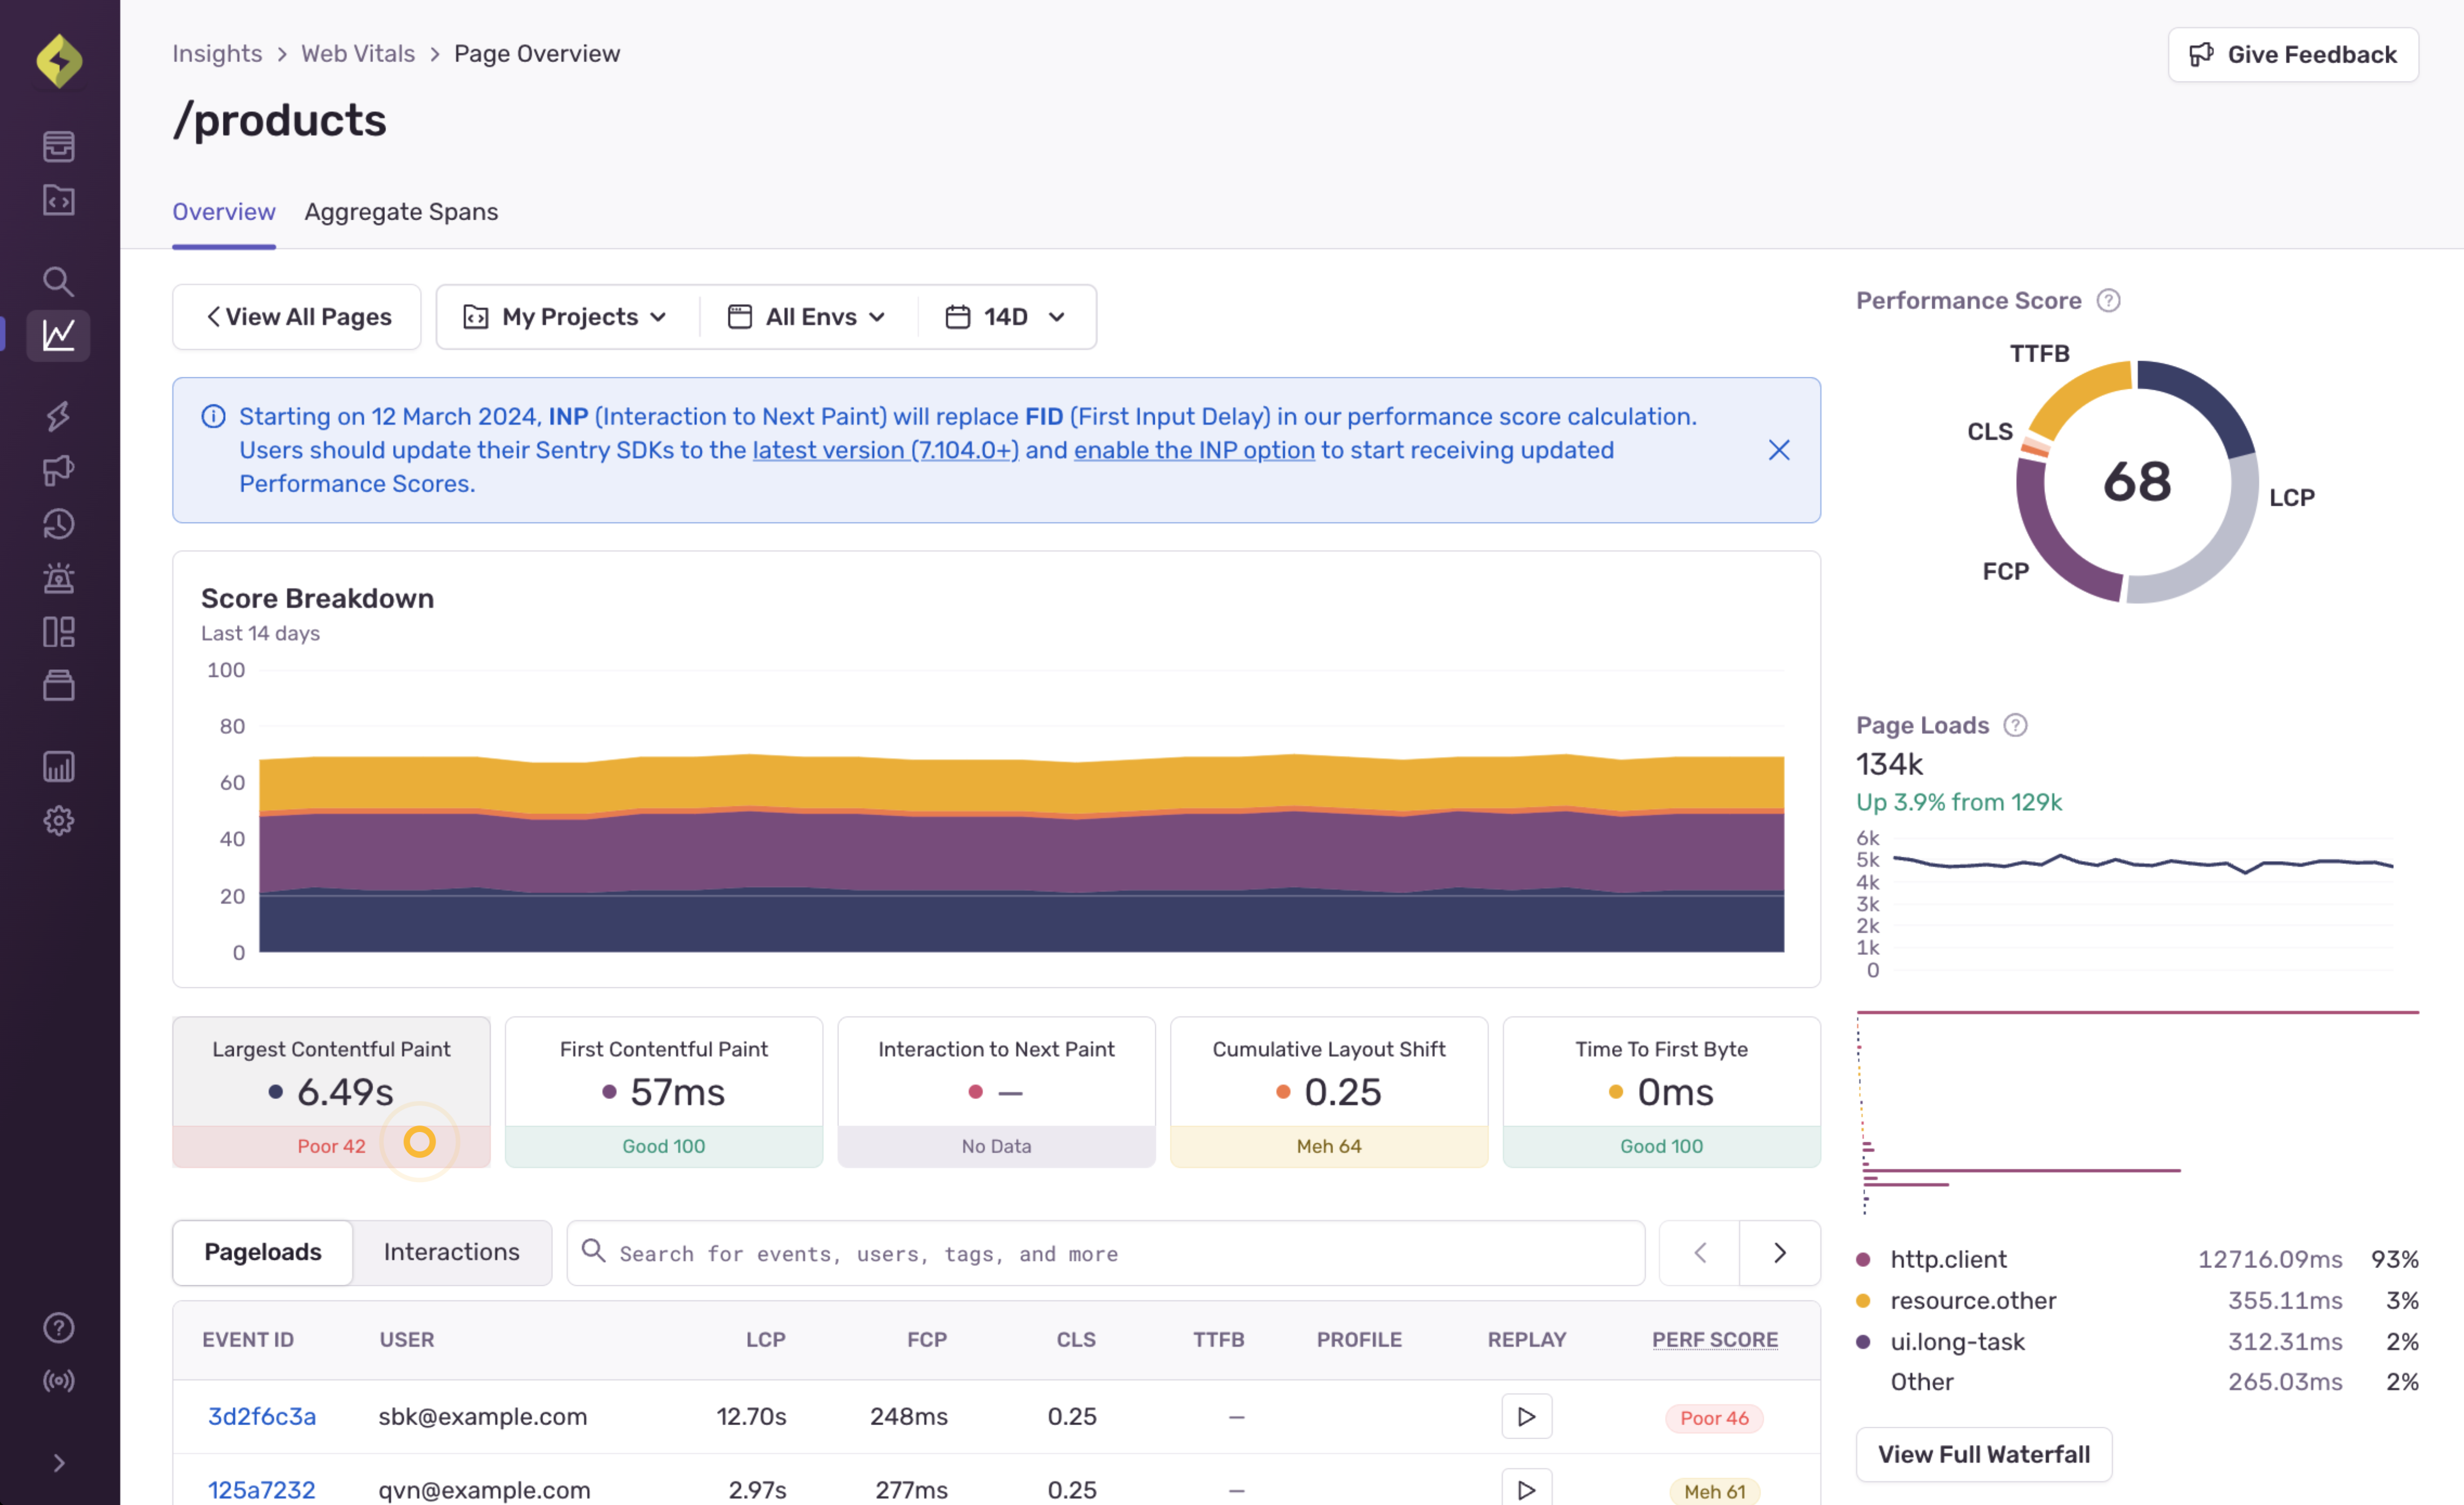Click the resource.other span legend row
The image size is (2464, 1505).
(2137, 1300)
